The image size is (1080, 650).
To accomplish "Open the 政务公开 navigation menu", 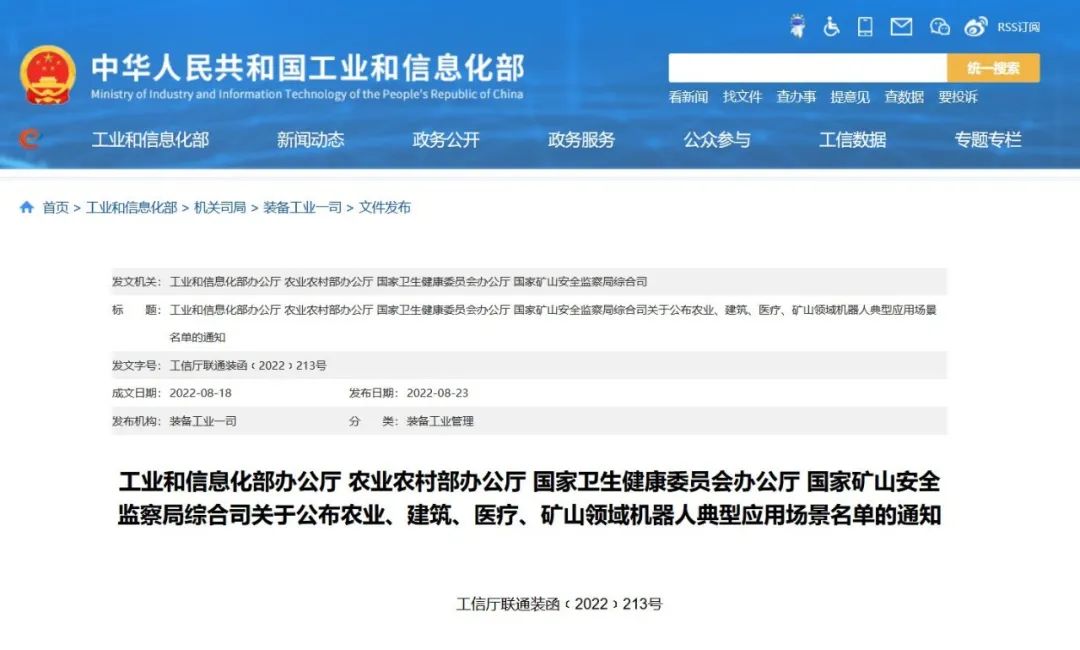I will (x=446, y=140).
